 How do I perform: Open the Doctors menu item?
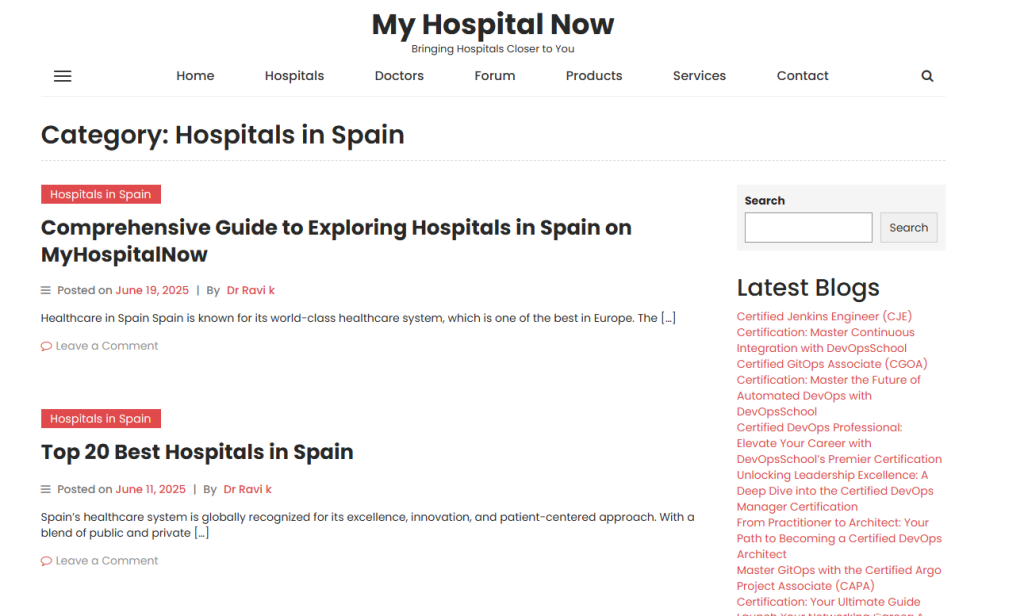click(399, 76)
